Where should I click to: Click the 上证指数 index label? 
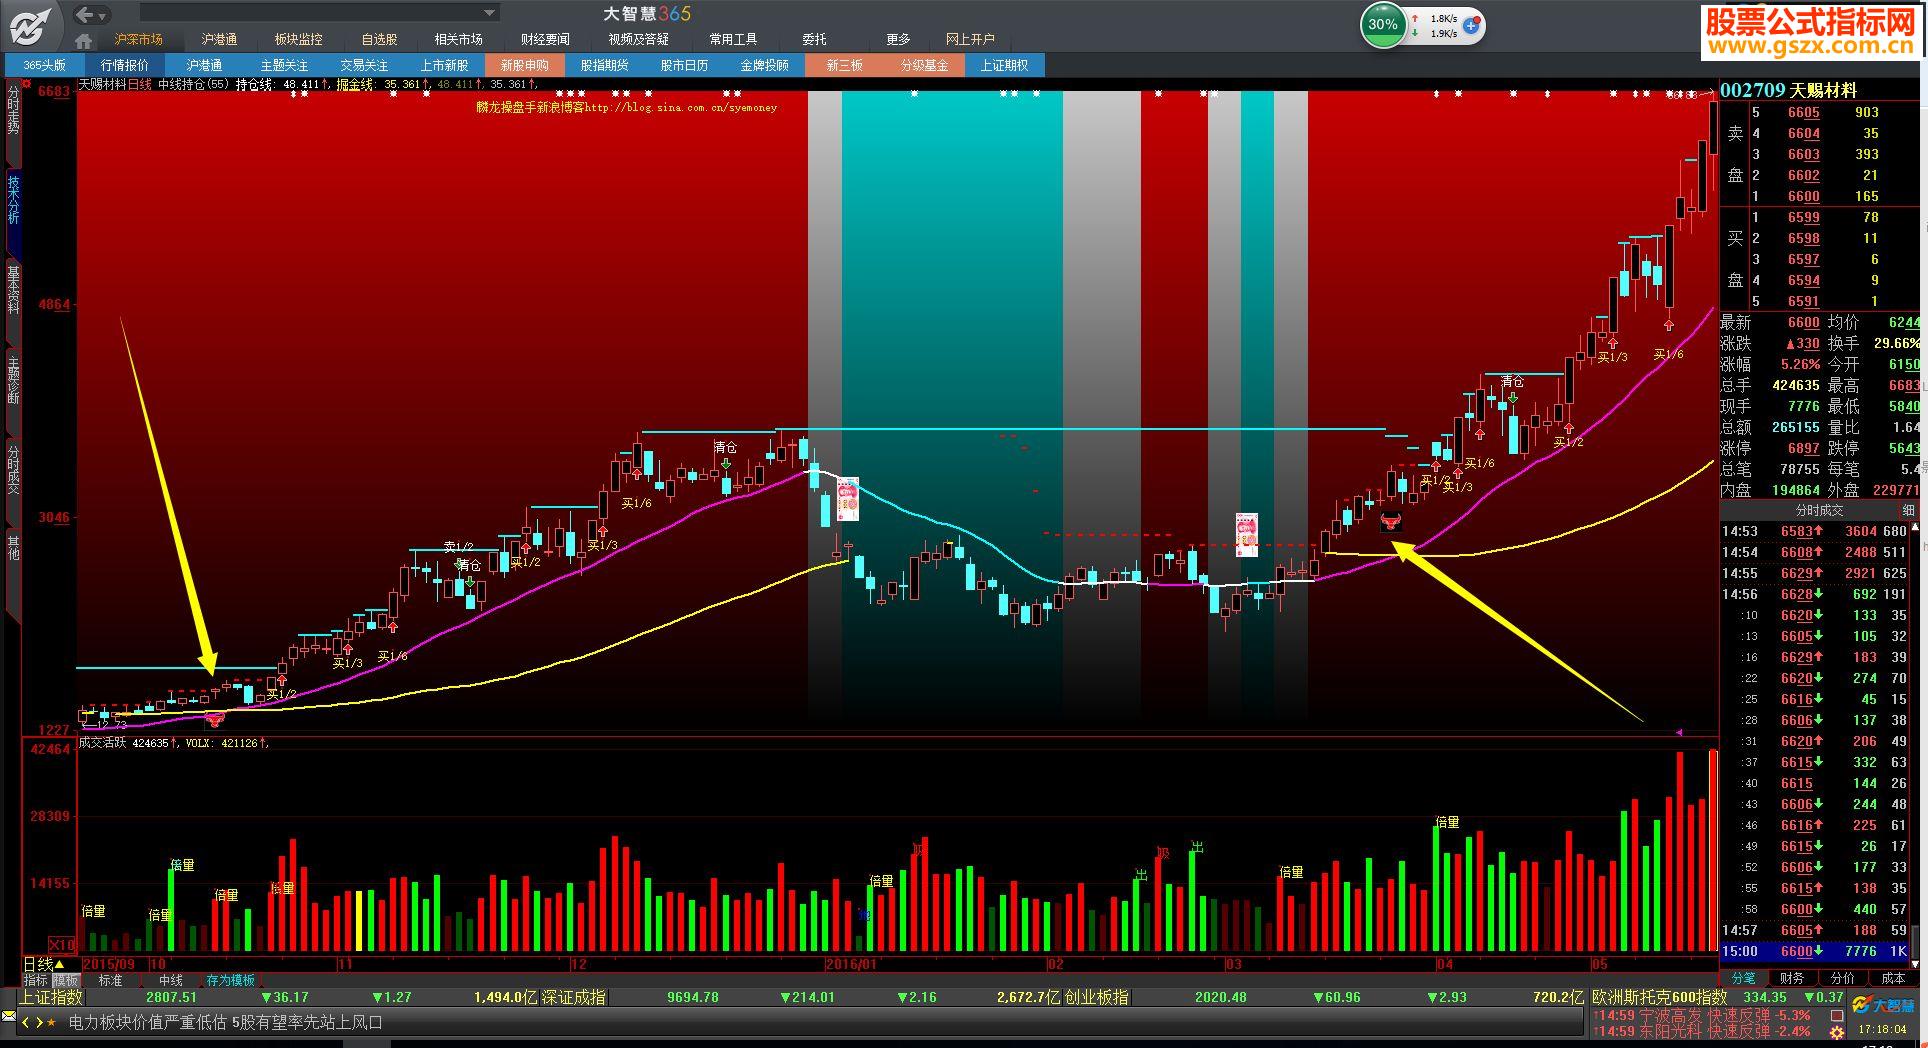point(51,997)
